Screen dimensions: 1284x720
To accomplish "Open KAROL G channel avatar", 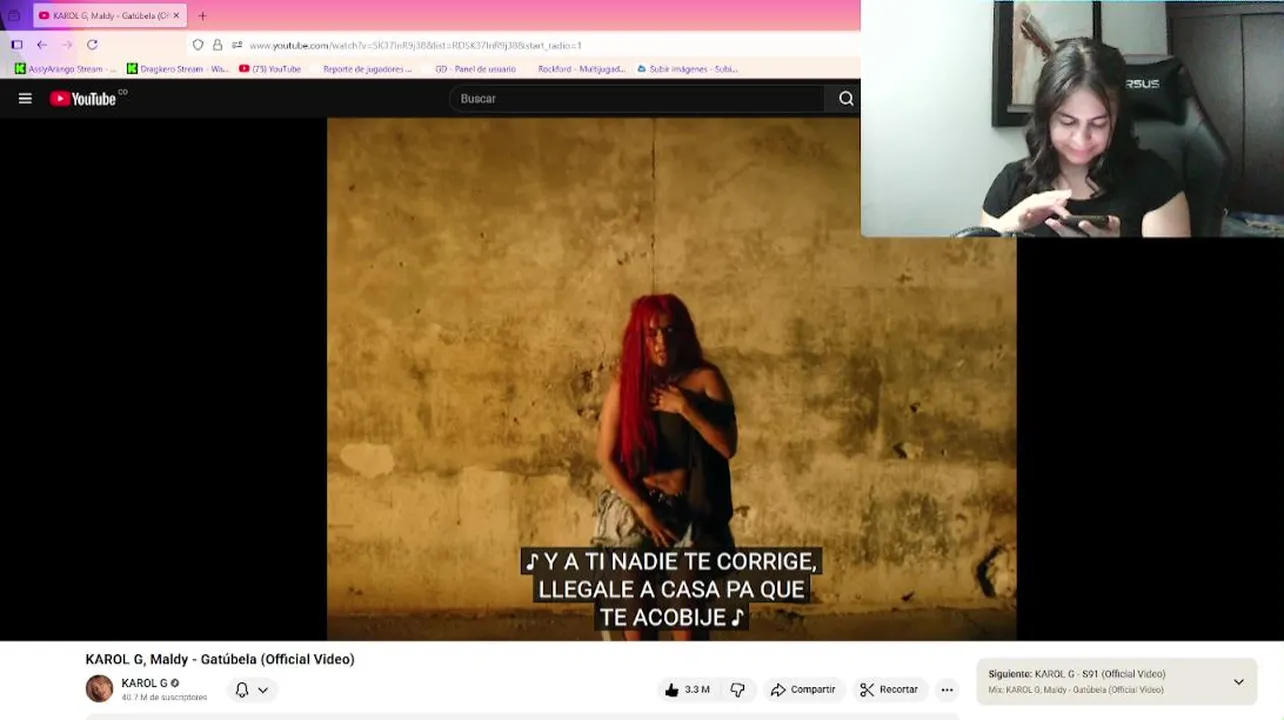I will point(99,689).
